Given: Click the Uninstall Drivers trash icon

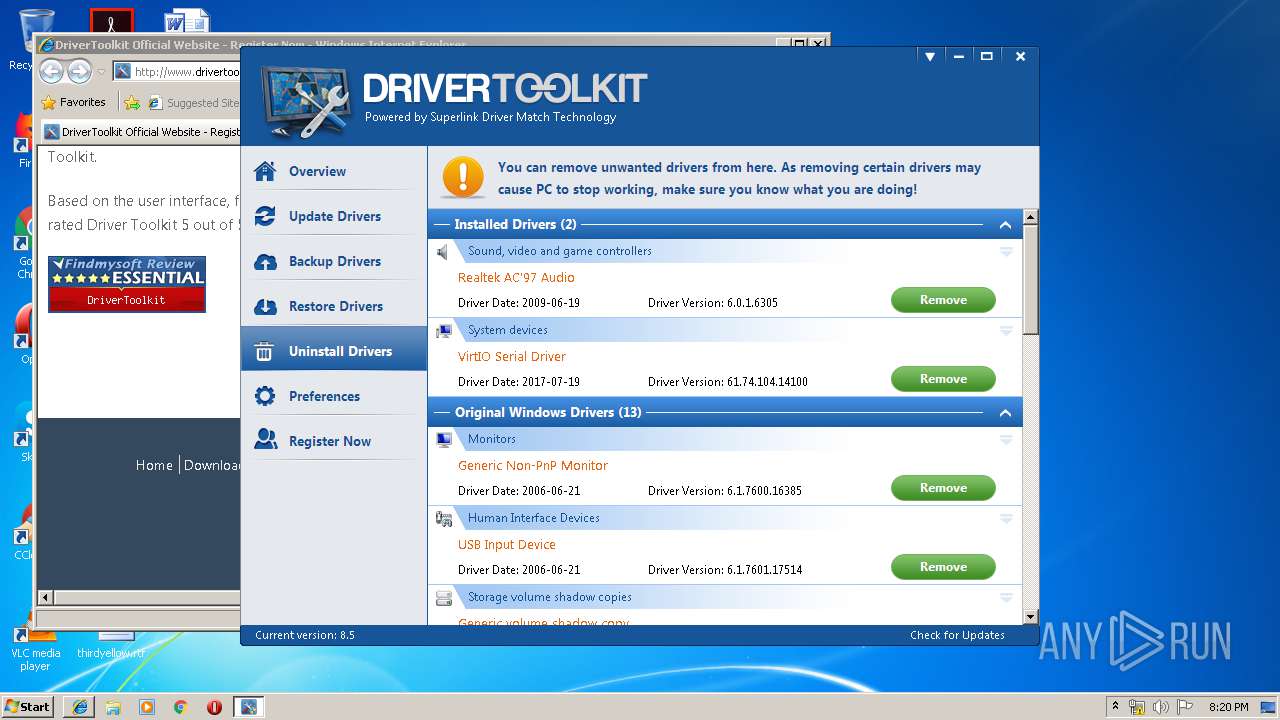Looking at the screenshot, I should [x=264, y=351].
